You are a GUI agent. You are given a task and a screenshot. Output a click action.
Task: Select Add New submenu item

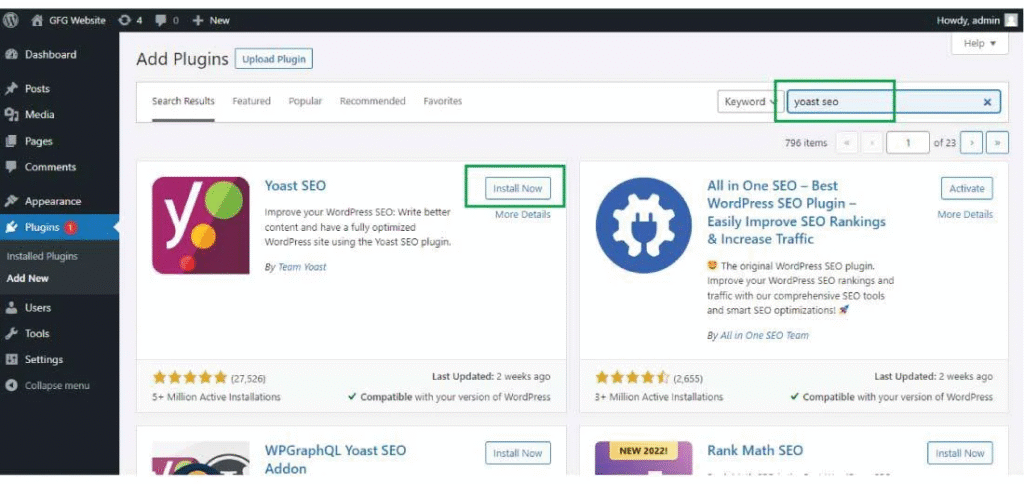27,278
